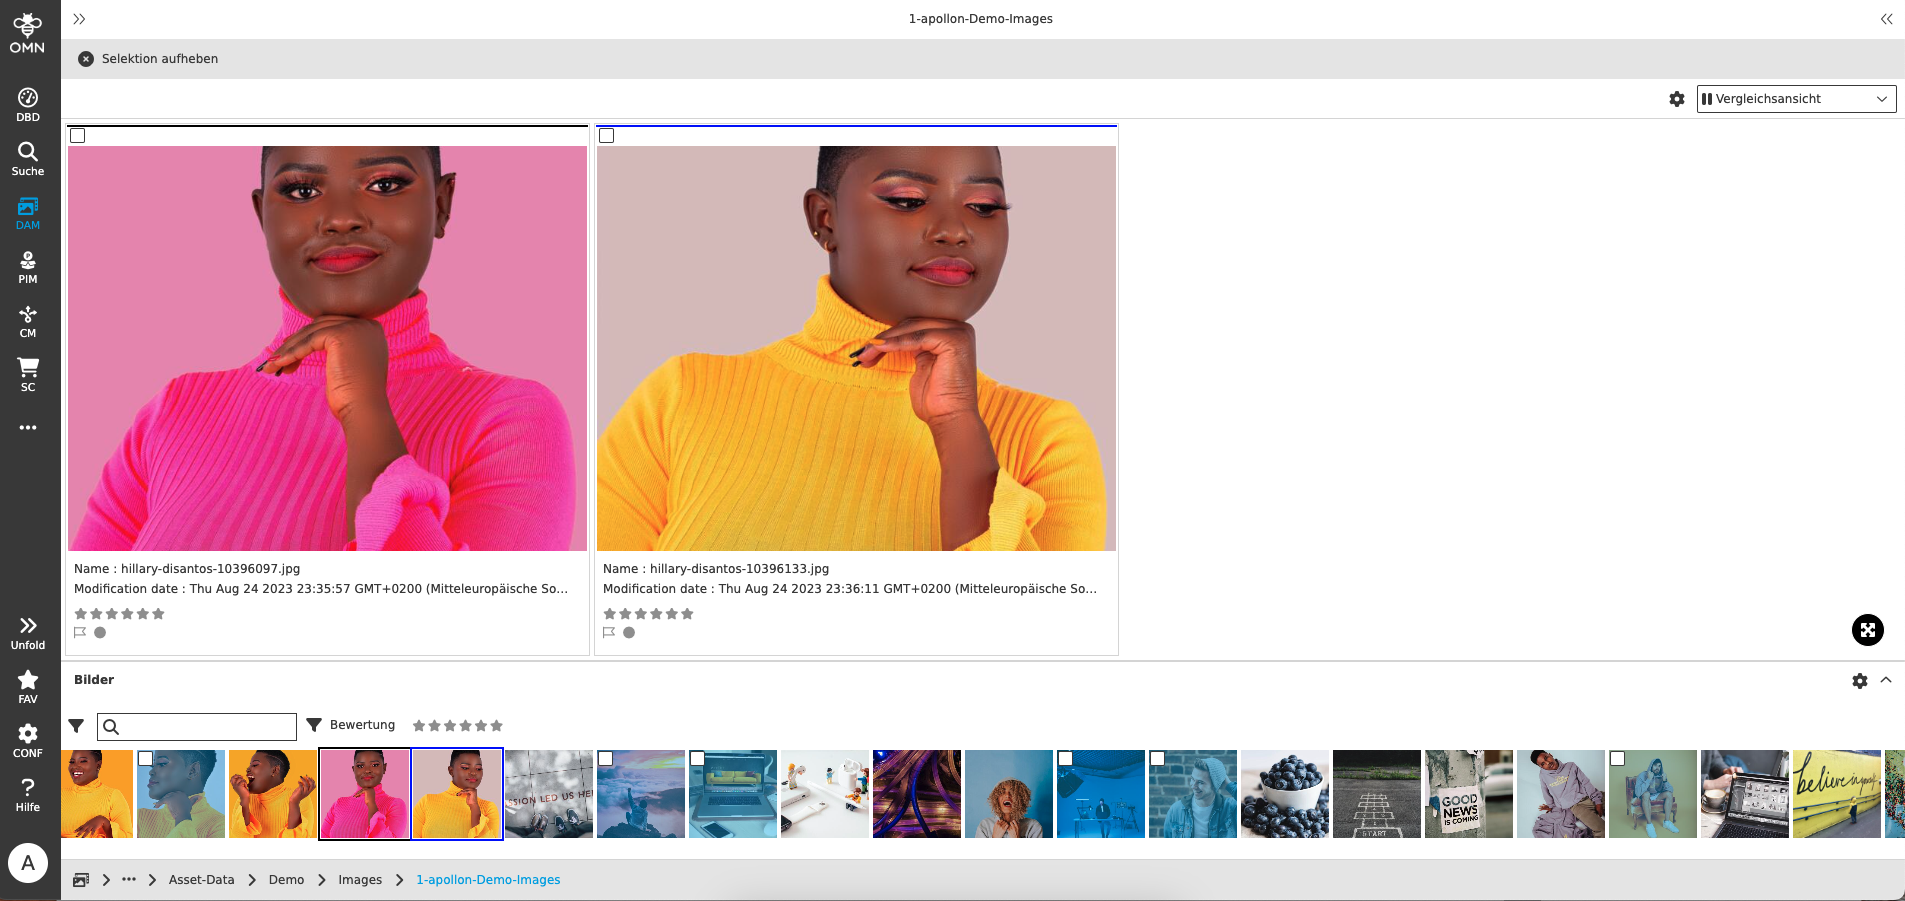The image size is (1905, 901).
Task: Tick the checkbox on hillary-disantos-10396097.jpg
Action: click(79, 136)
